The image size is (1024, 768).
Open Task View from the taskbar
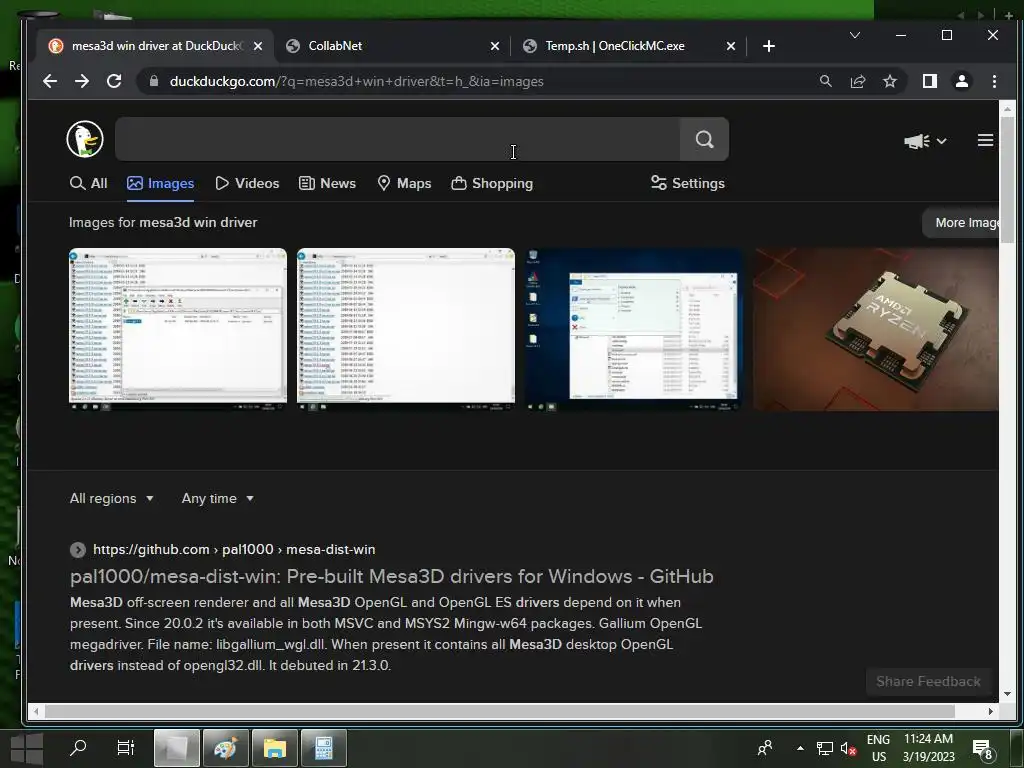[125, 748]
